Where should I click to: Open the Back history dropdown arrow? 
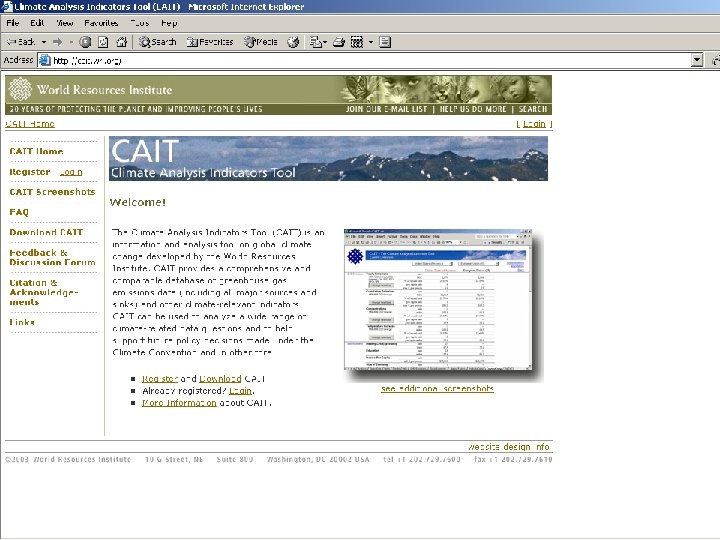click(x=44, y=42)
